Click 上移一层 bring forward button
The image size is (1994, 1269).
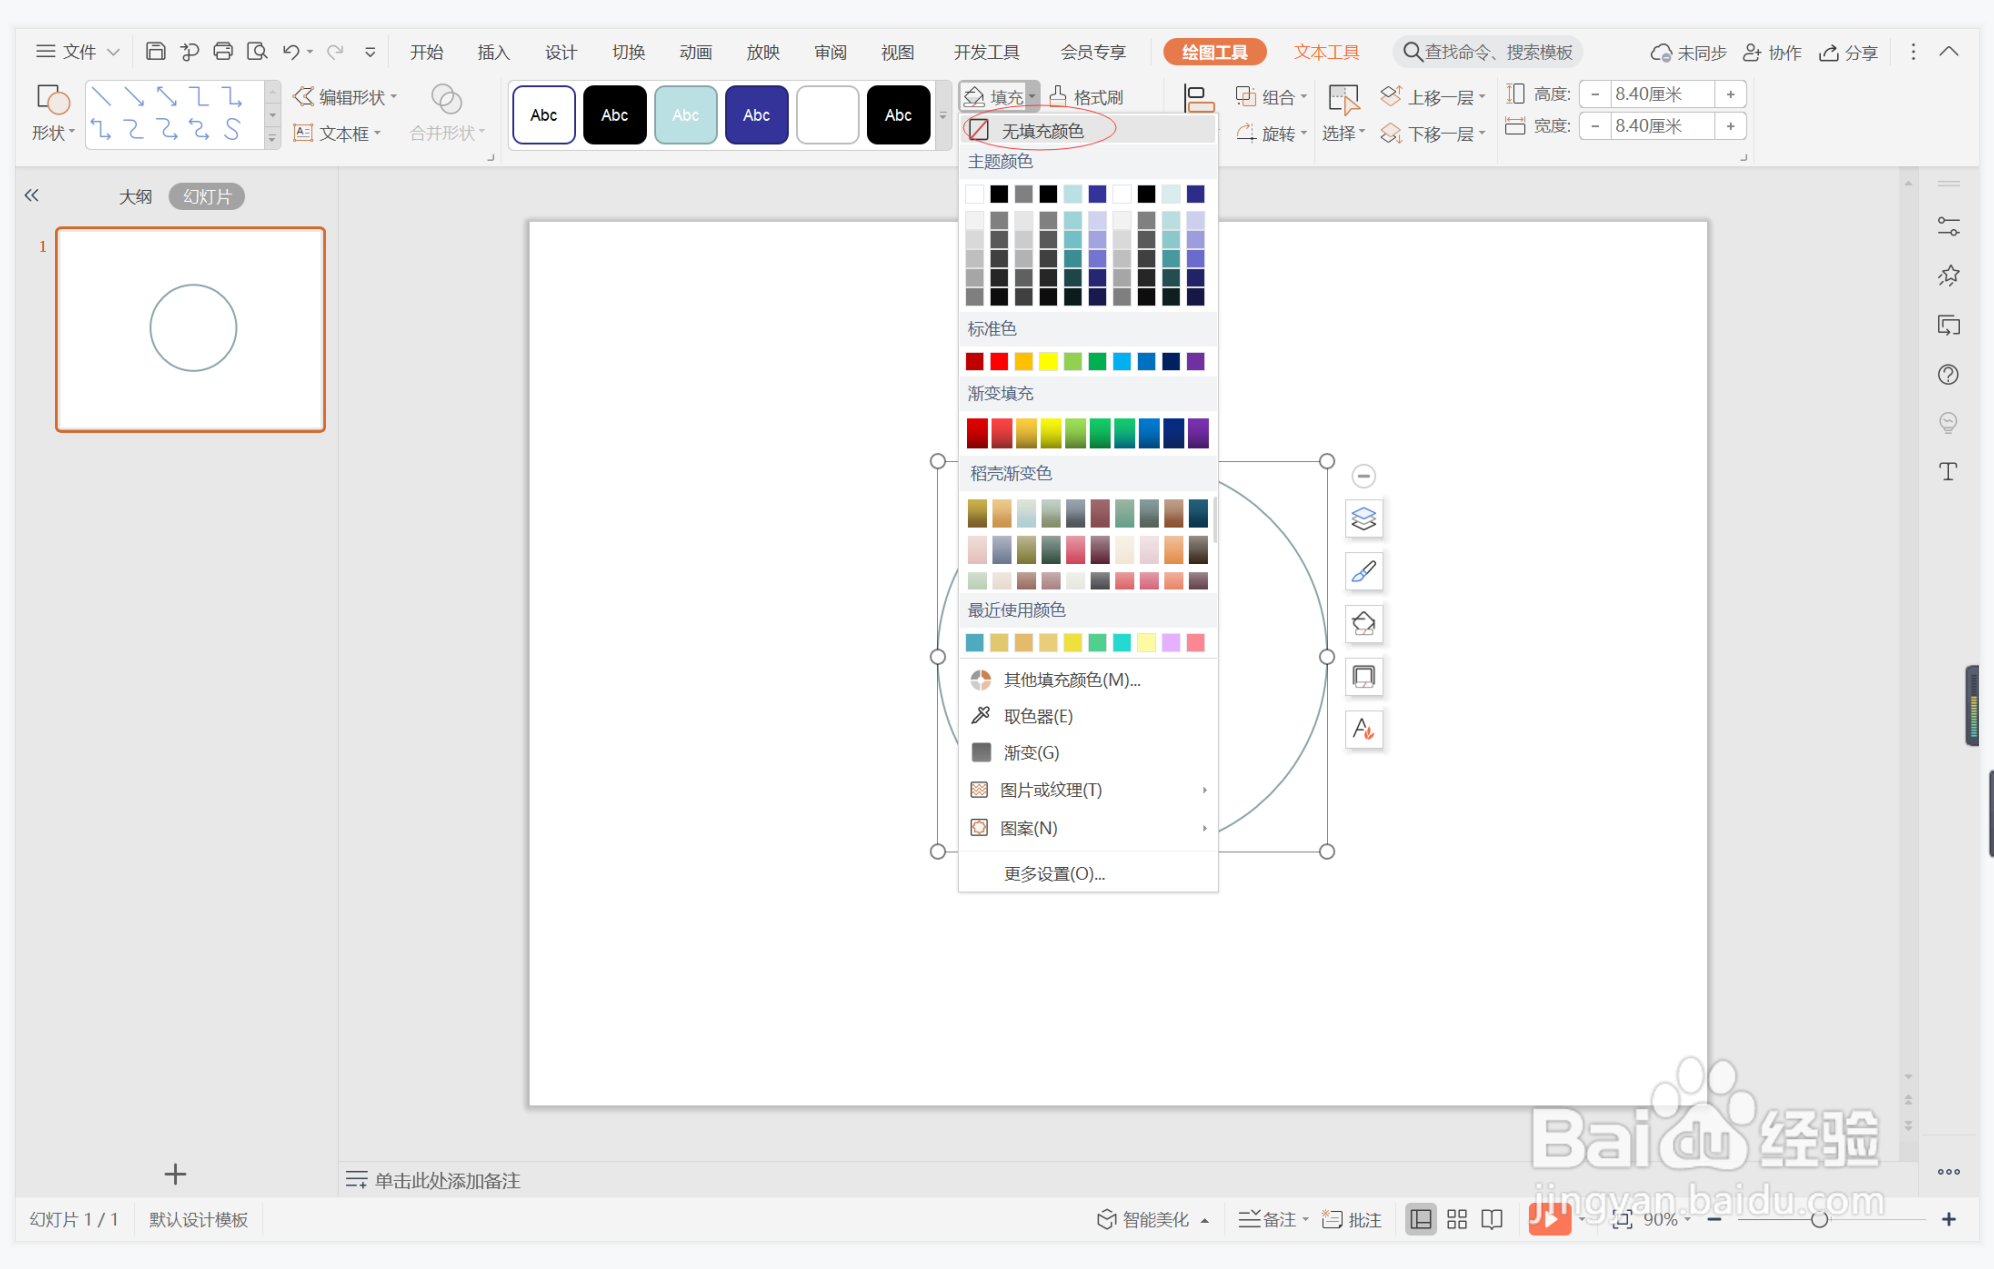pos(1432,97)
